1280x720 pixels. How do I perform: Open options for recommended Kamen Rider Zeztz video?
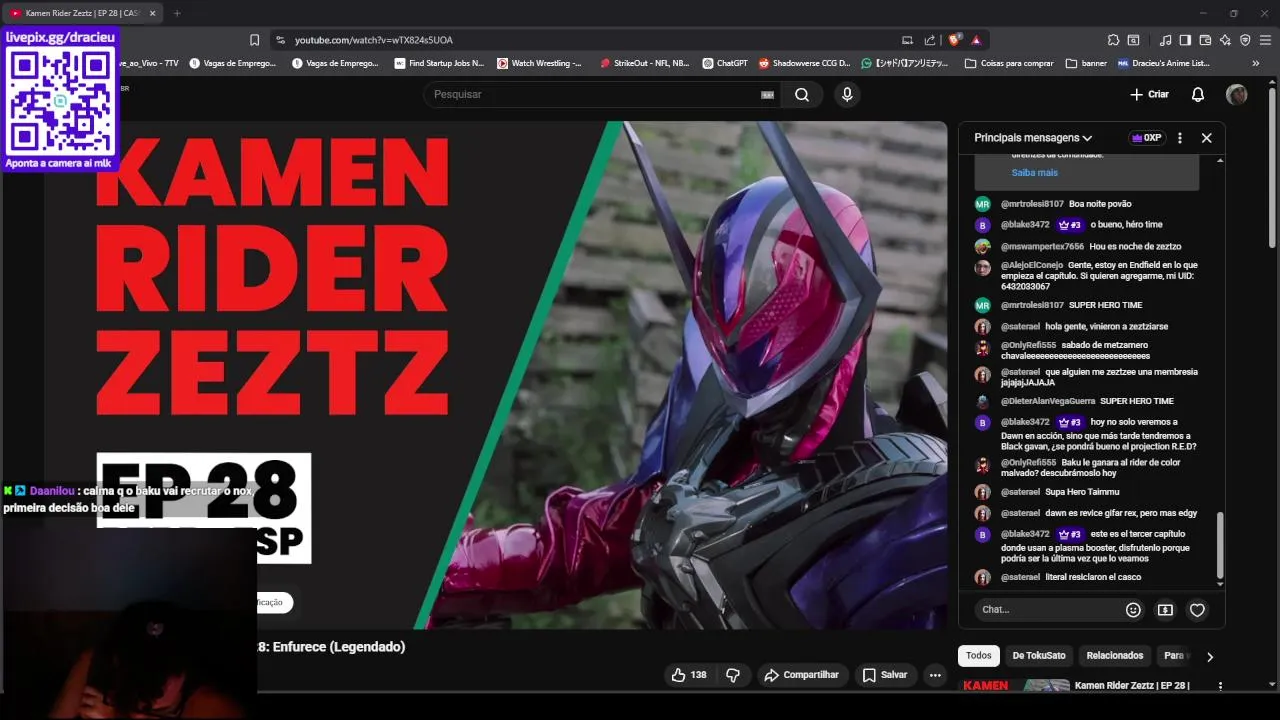(1220, 686)
